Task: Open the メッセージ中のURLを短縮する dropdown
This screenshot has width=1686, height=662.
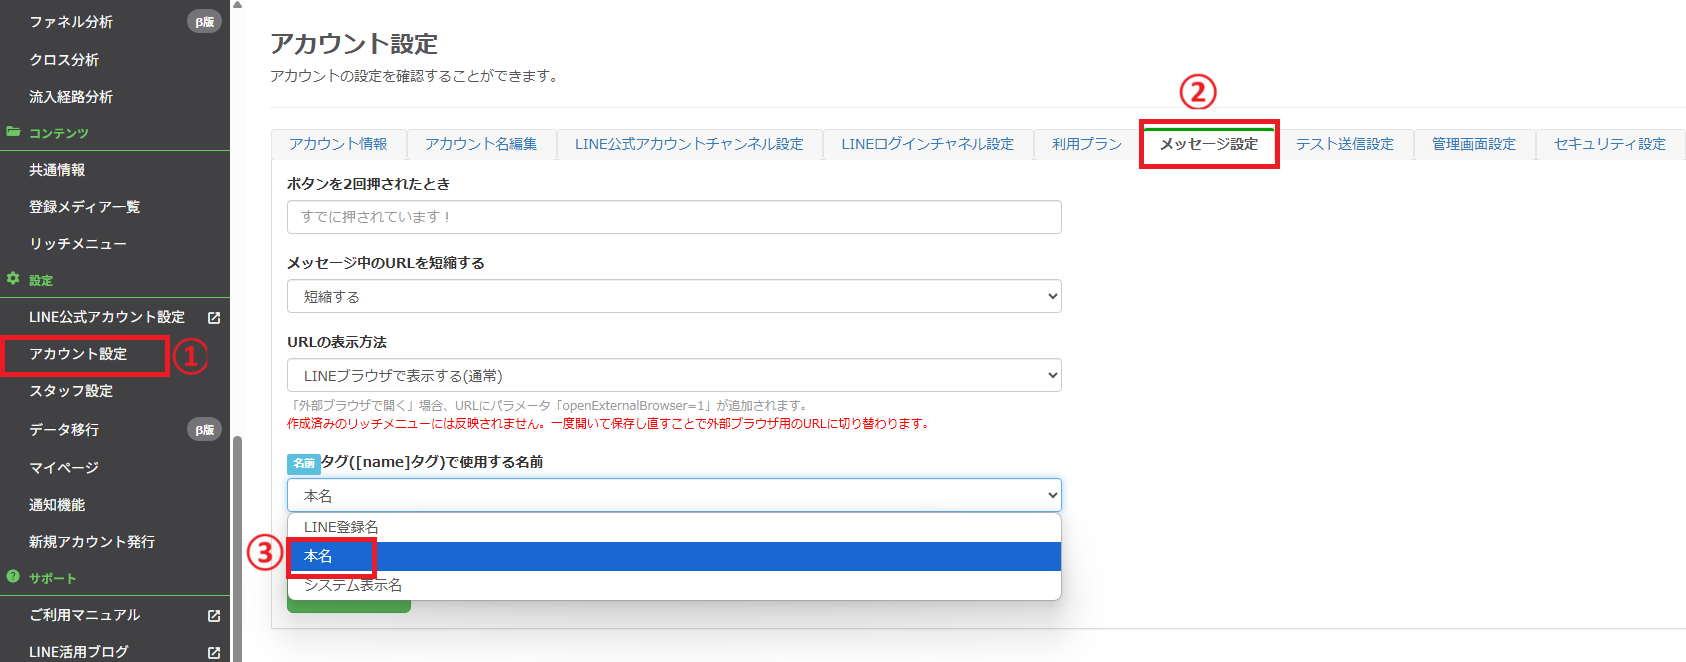Action: point(673,296)
